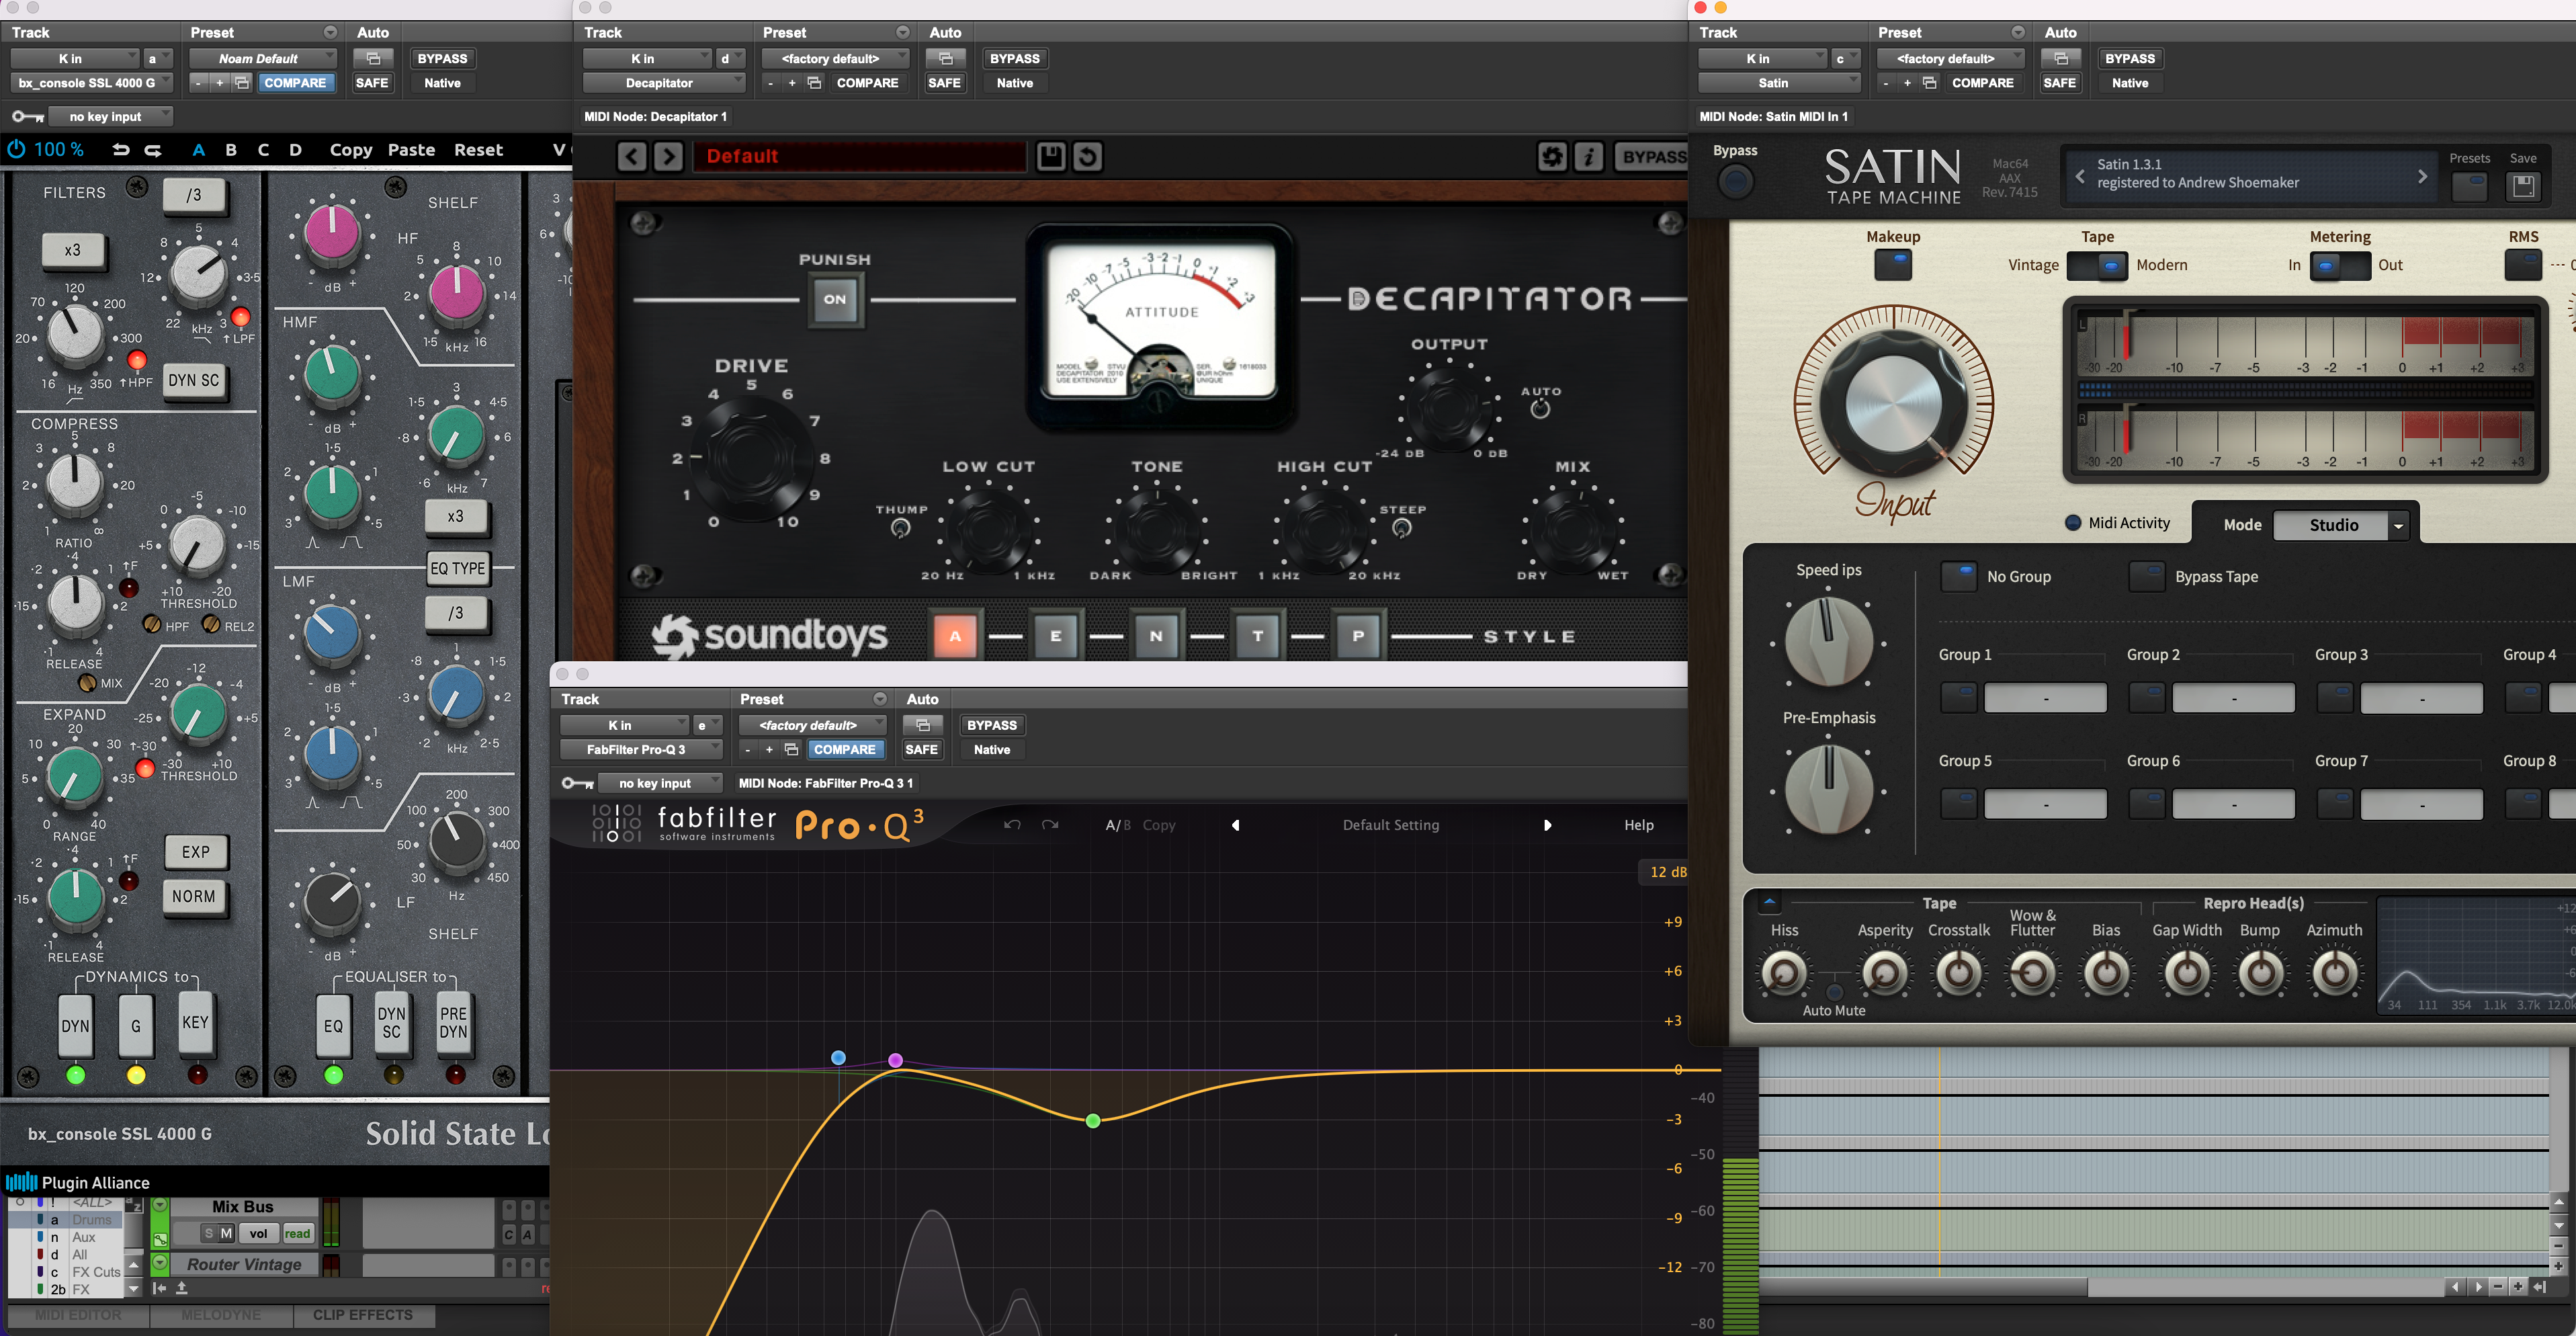Switch to CLIP EFFECTS tab
The width and height of the screenshot is (2576, 1336).
point(363,1315)
